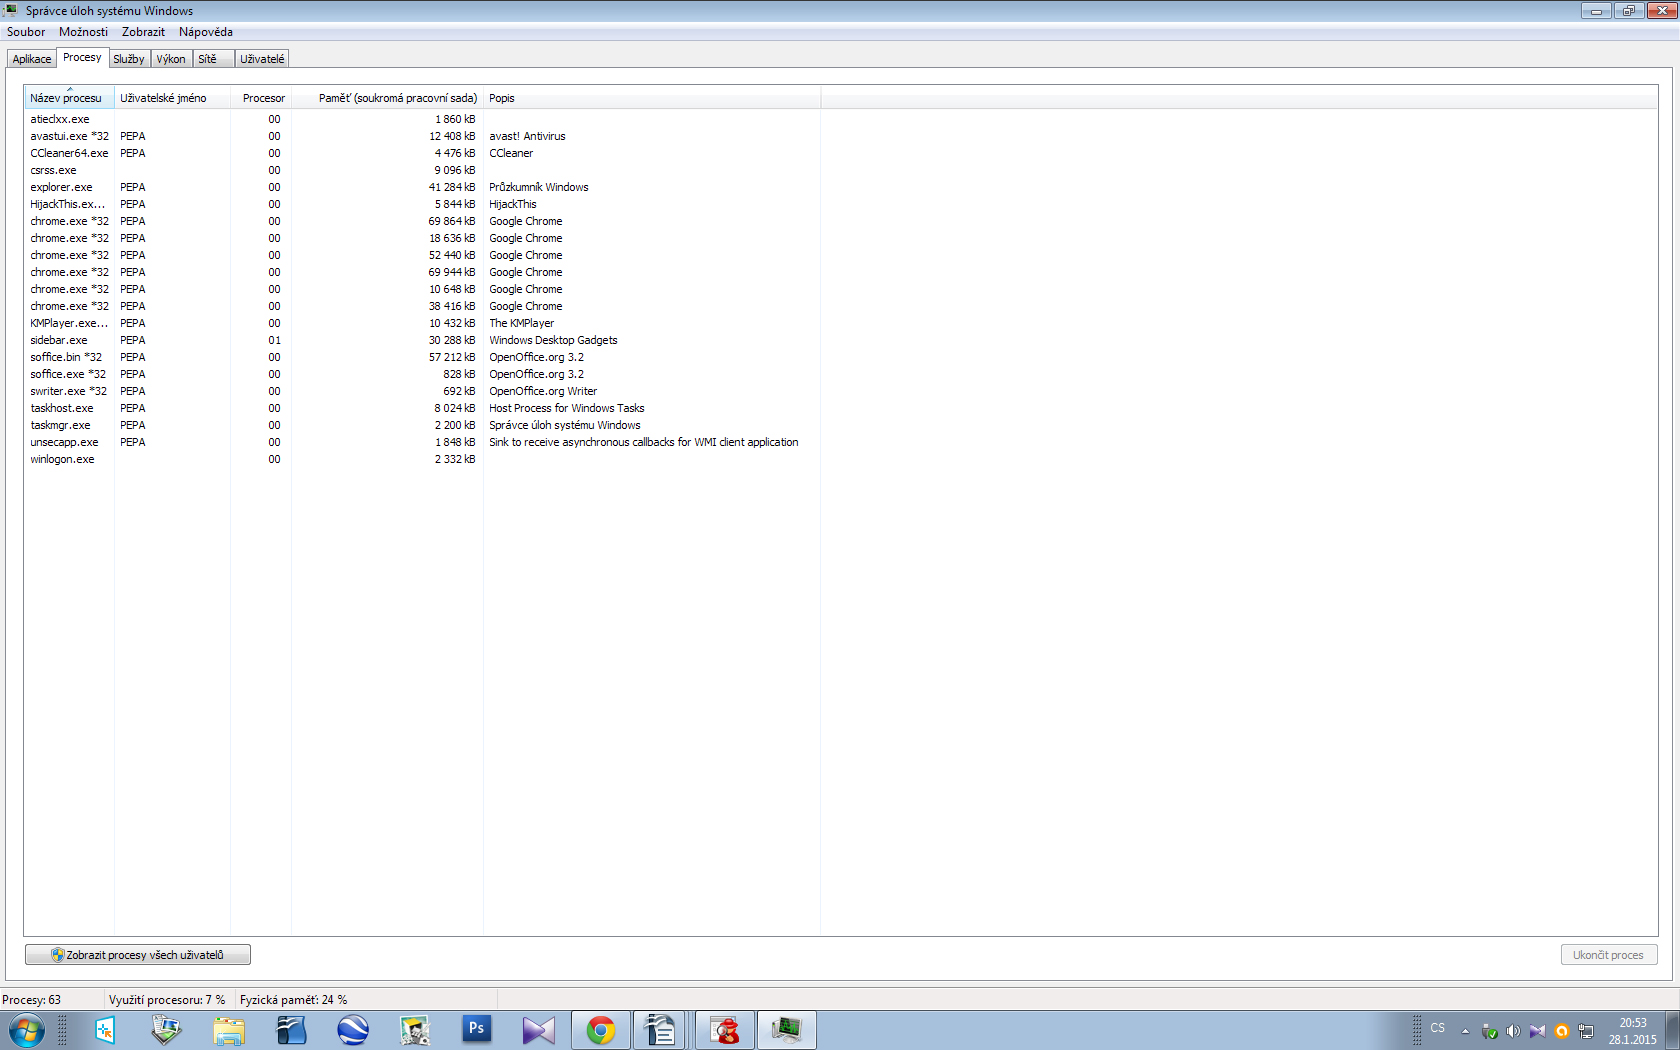The height and width of the screenshot is (1050, 1680).
Task: Switch to the Uživatelé tab
Action: click(262, 59)
